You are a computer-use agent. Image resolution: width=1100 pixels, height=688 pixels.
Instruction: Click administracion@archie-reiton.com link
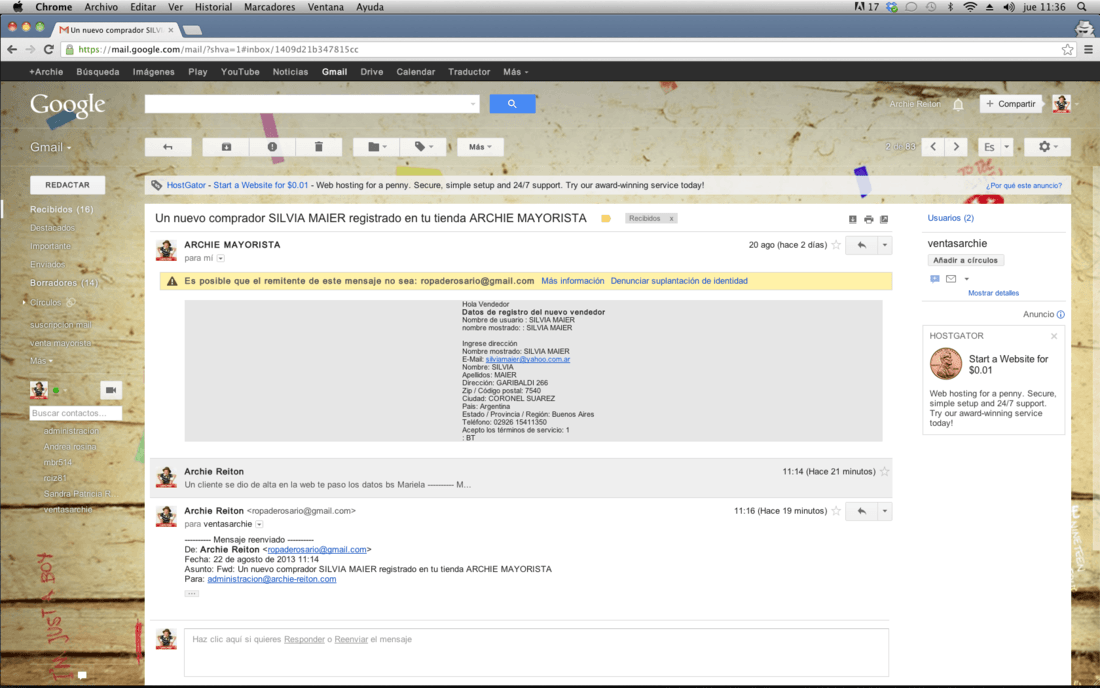(x=271, y=579)
